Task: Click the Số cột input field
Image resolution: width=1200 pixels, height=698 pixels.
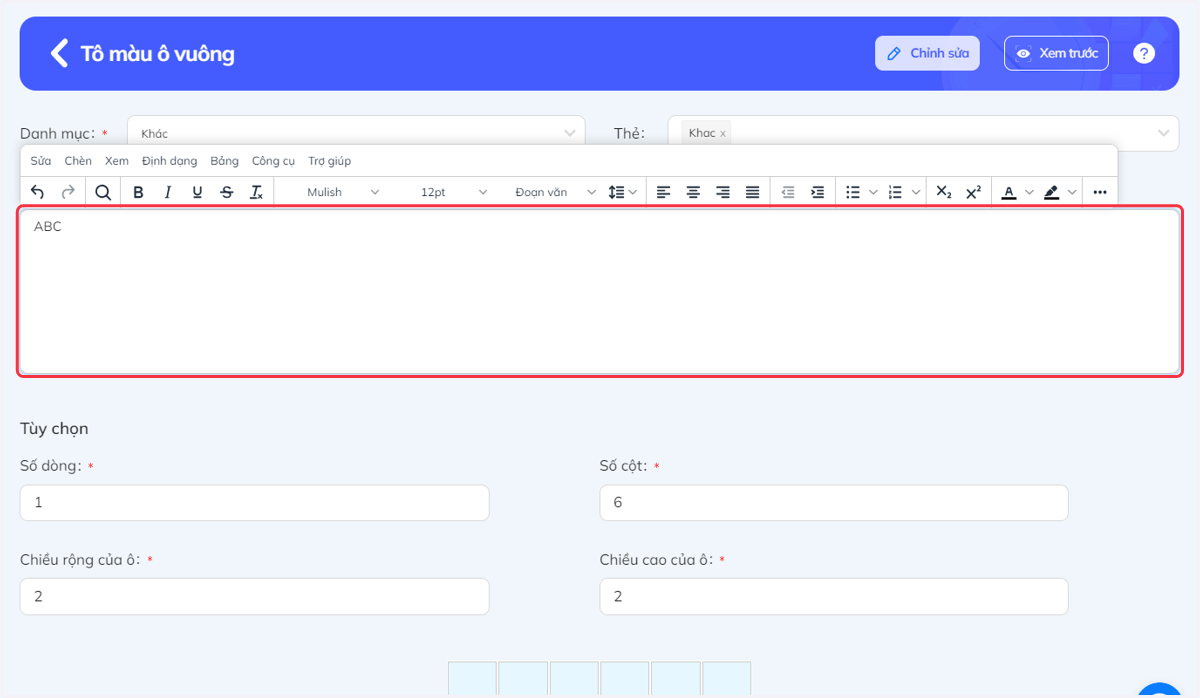Action: pyautogui.click(x=834, y=503)
